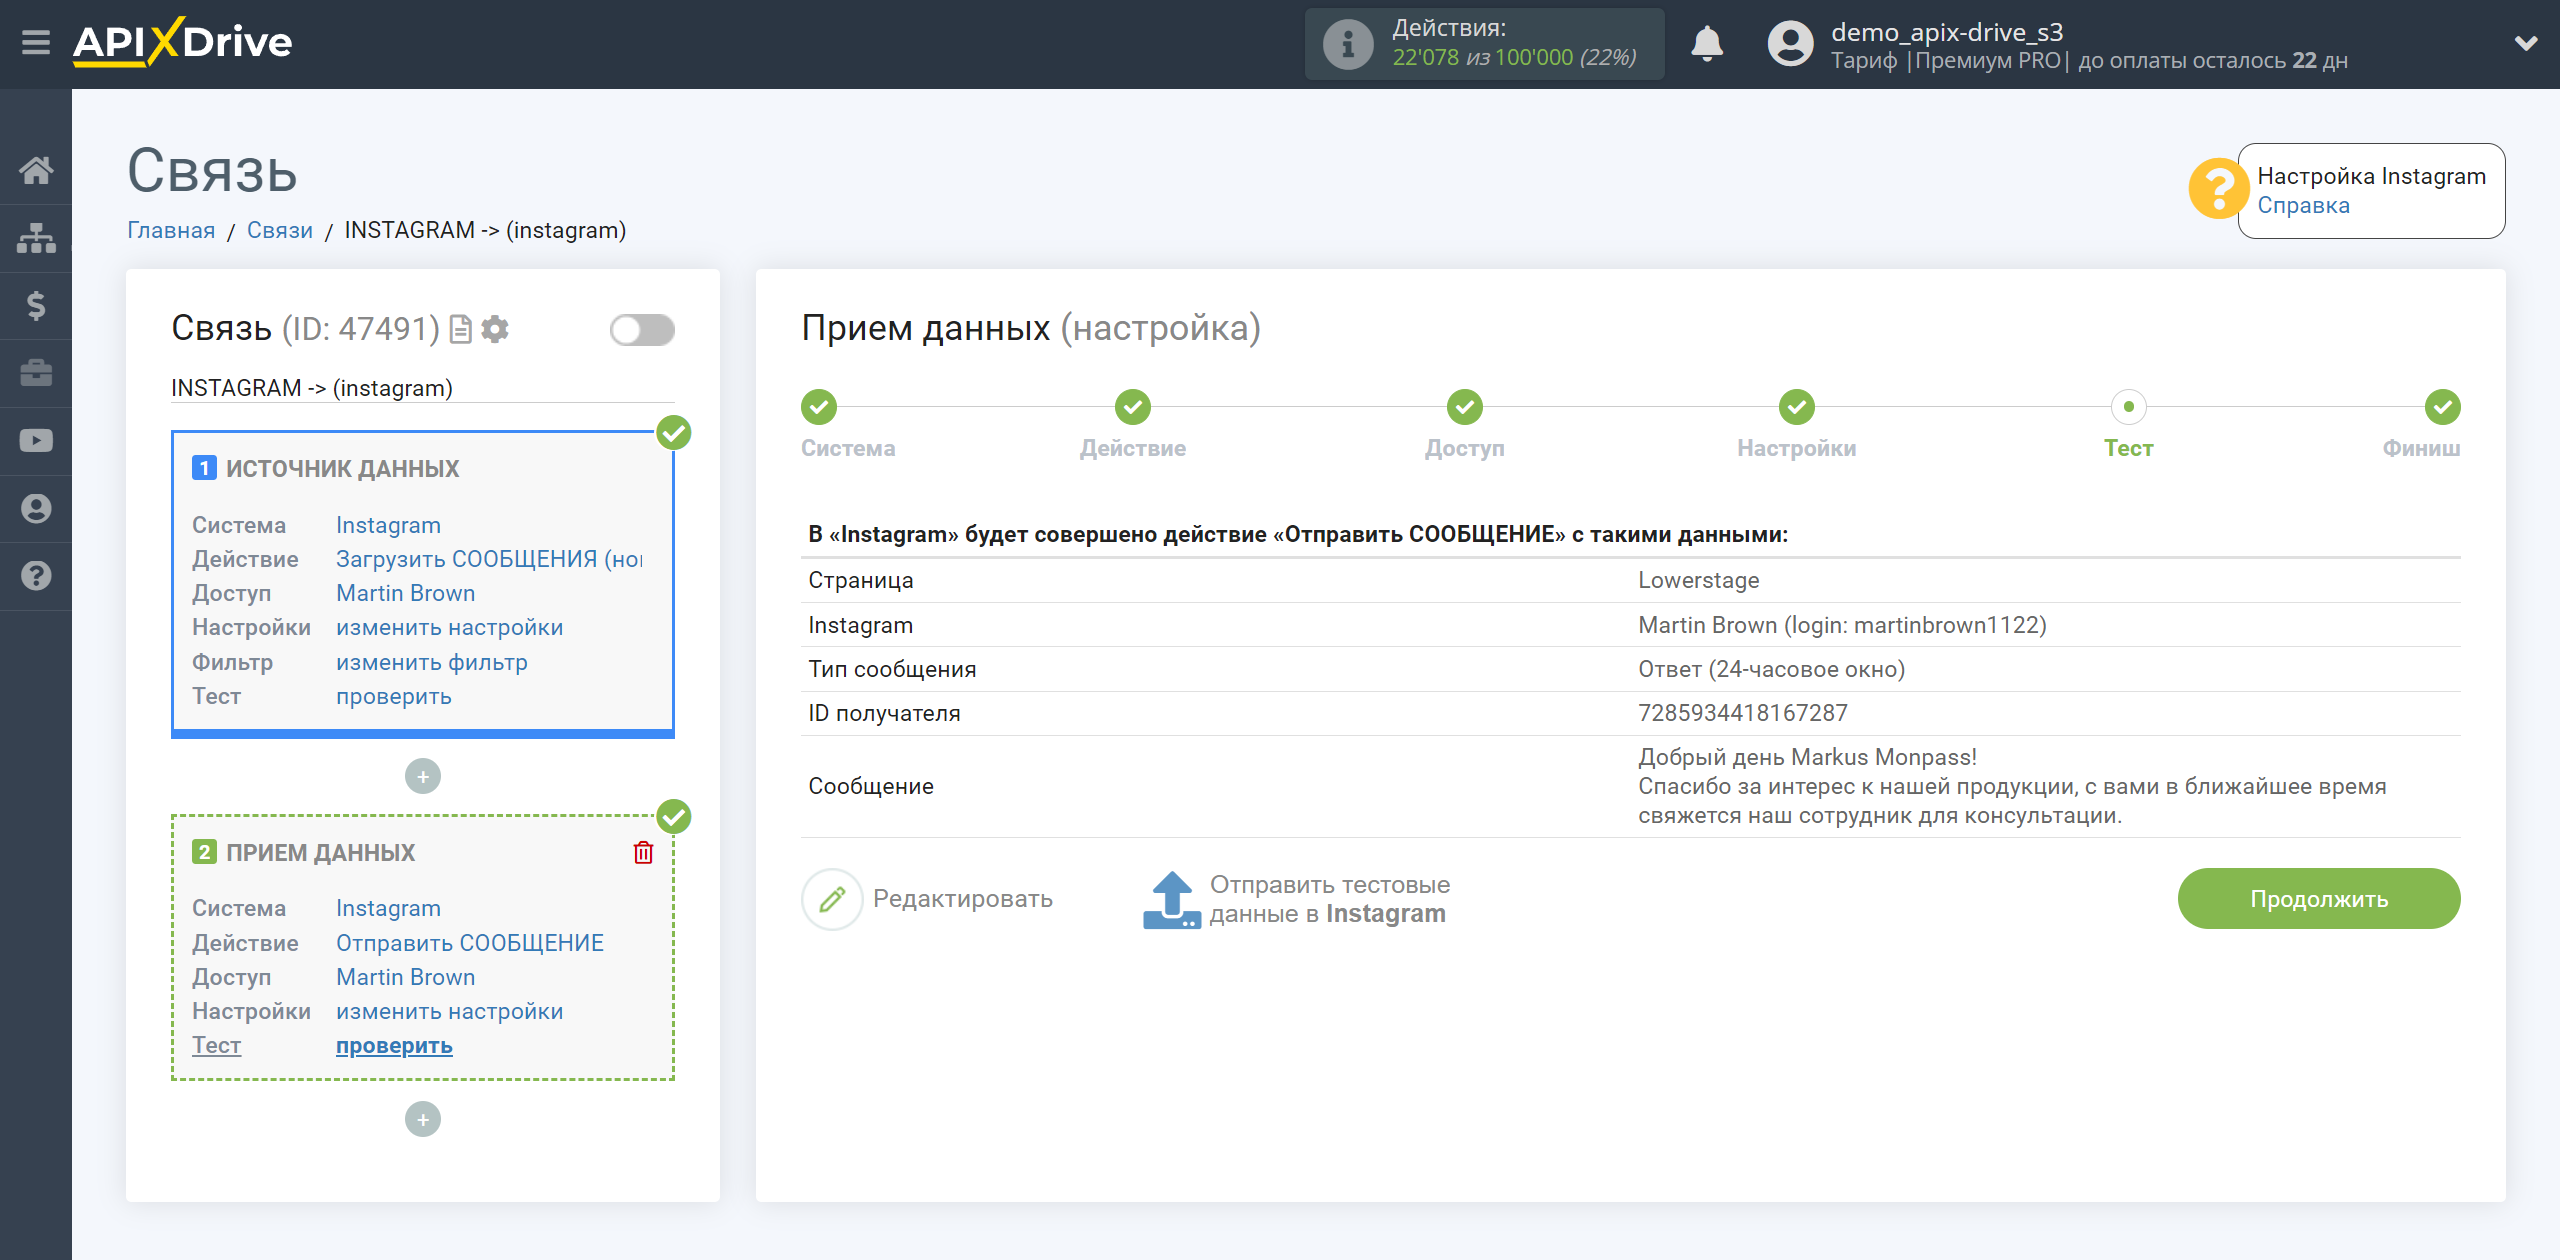Open connections sitemap icon in sidebar
Viewport: 2560px width, 1260px height.
36,238
